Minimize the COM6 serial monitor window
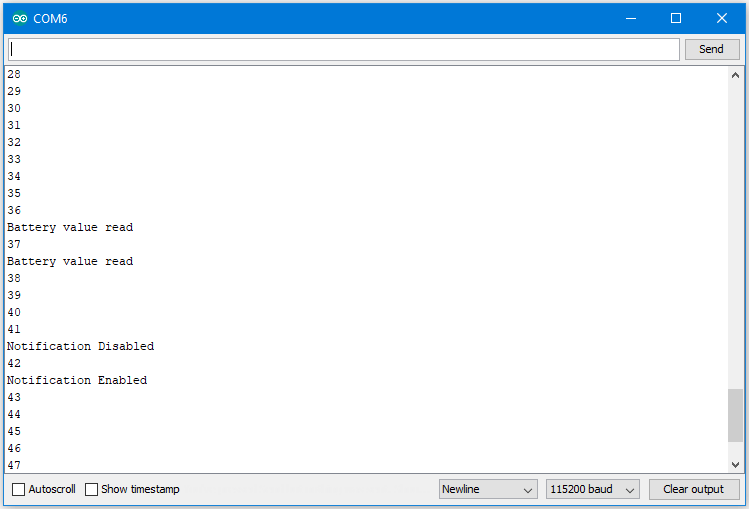Viewport: 749px width, 509px height. point(631,18)
